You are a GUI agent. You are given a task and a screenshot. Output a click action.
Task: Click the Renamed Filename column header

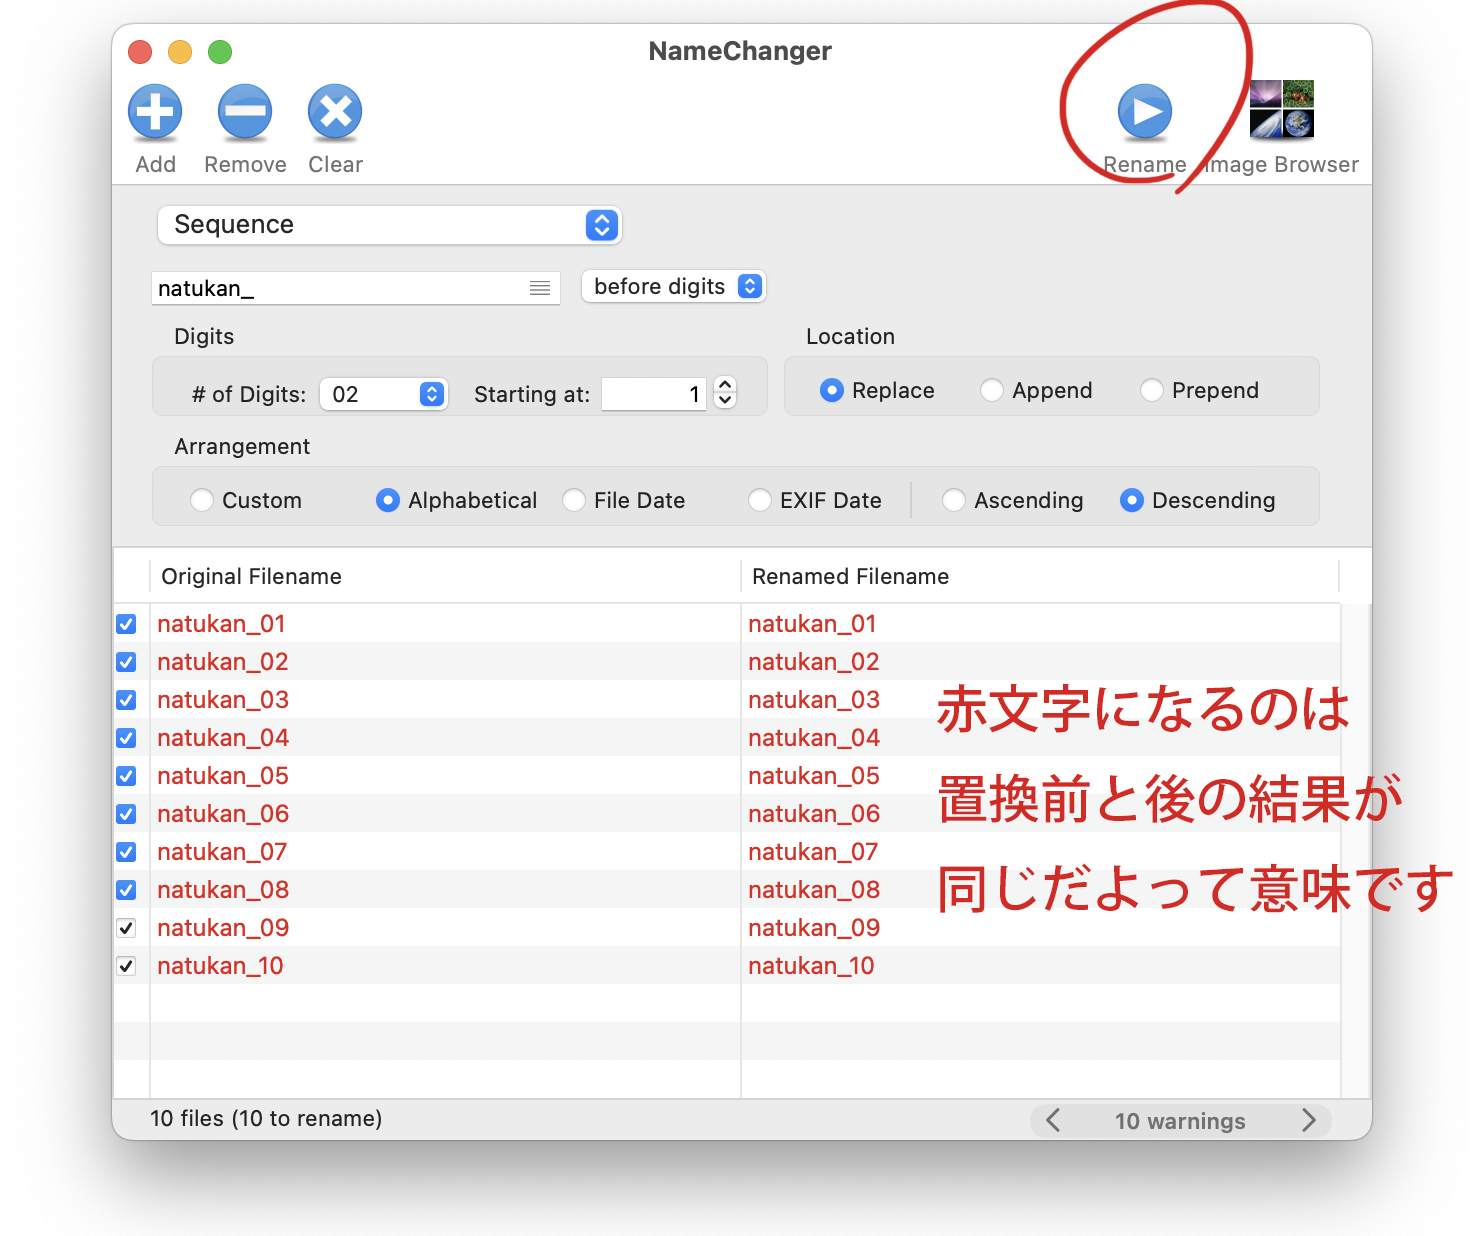[850, 576]
